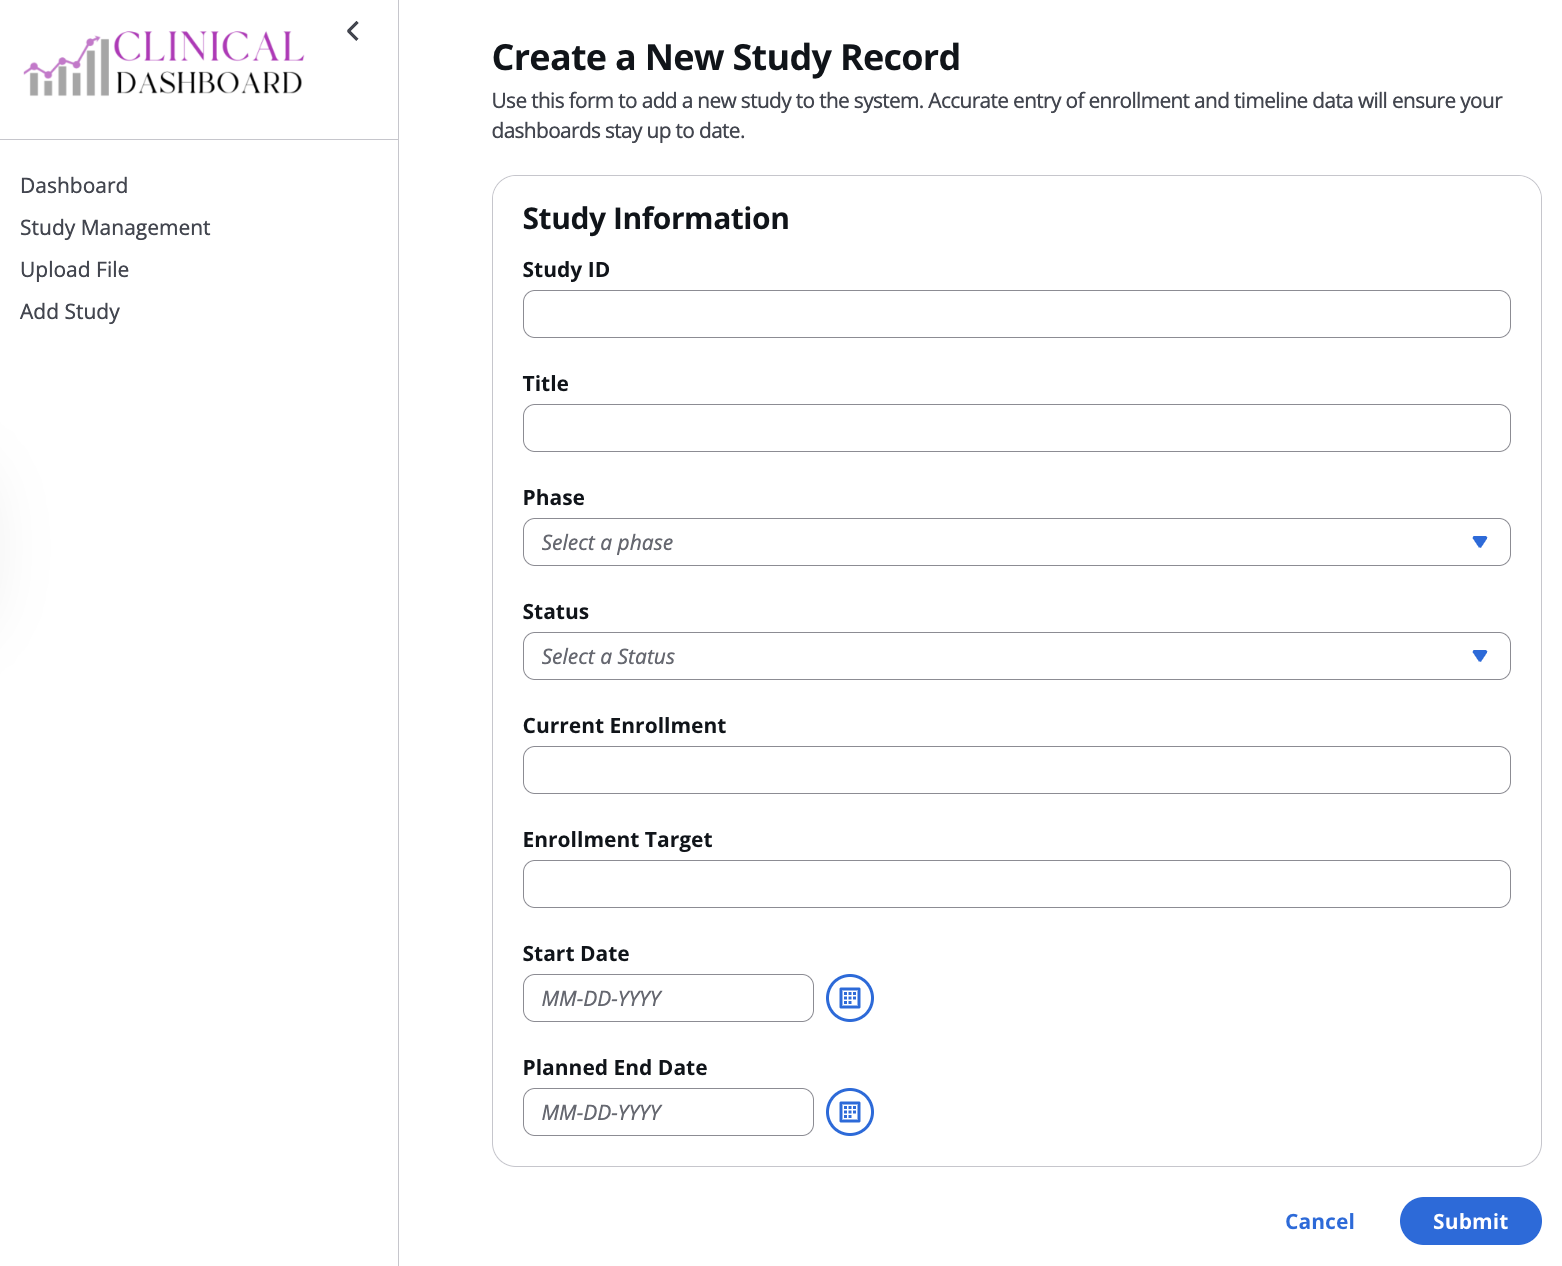Cancel the study creation form
The image size is (1562, 1266).
pyautogui.click(x=1319, y=1221)
